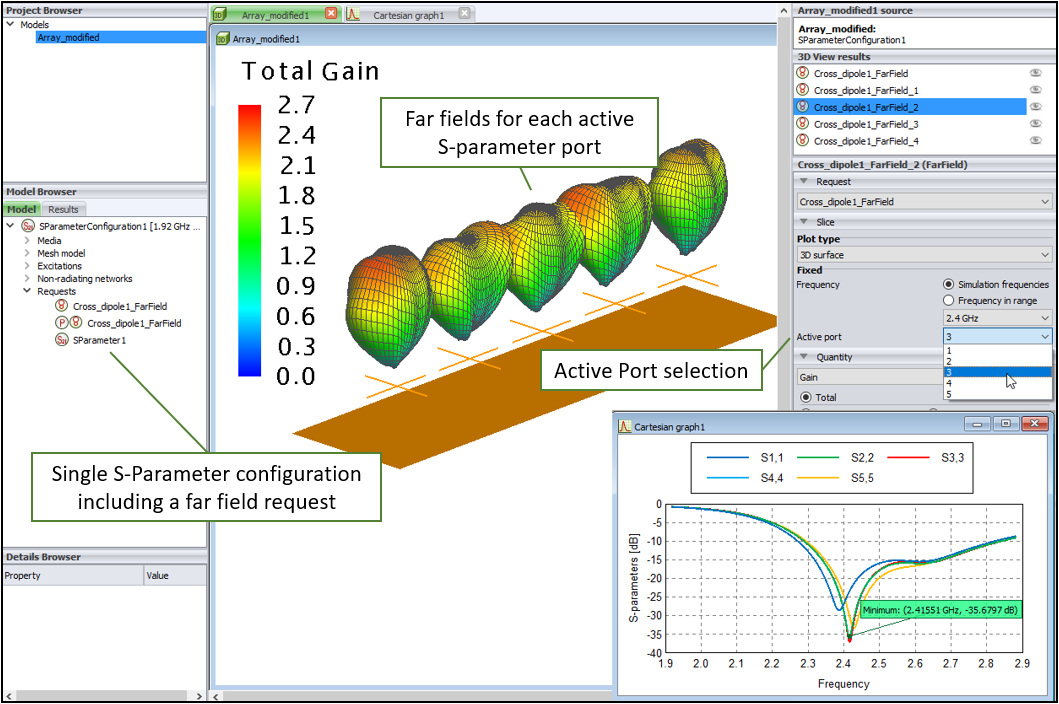Click the far field icon of first Cross_dipole1_FarField request
This screenshot has height=704, width=1059.
click(61, 306)
